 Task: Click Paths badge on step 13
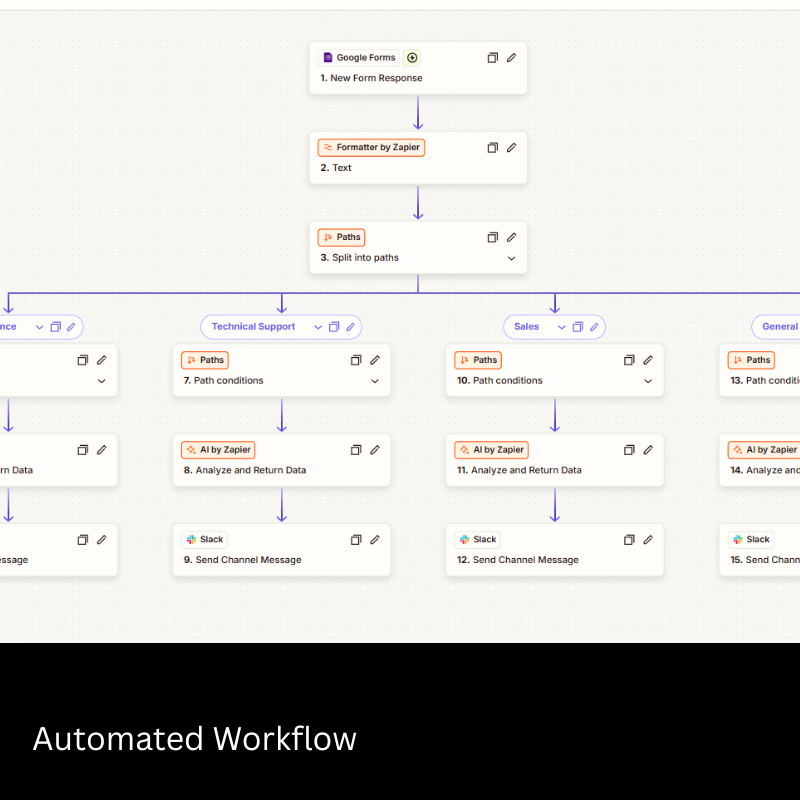coord(752,360)
